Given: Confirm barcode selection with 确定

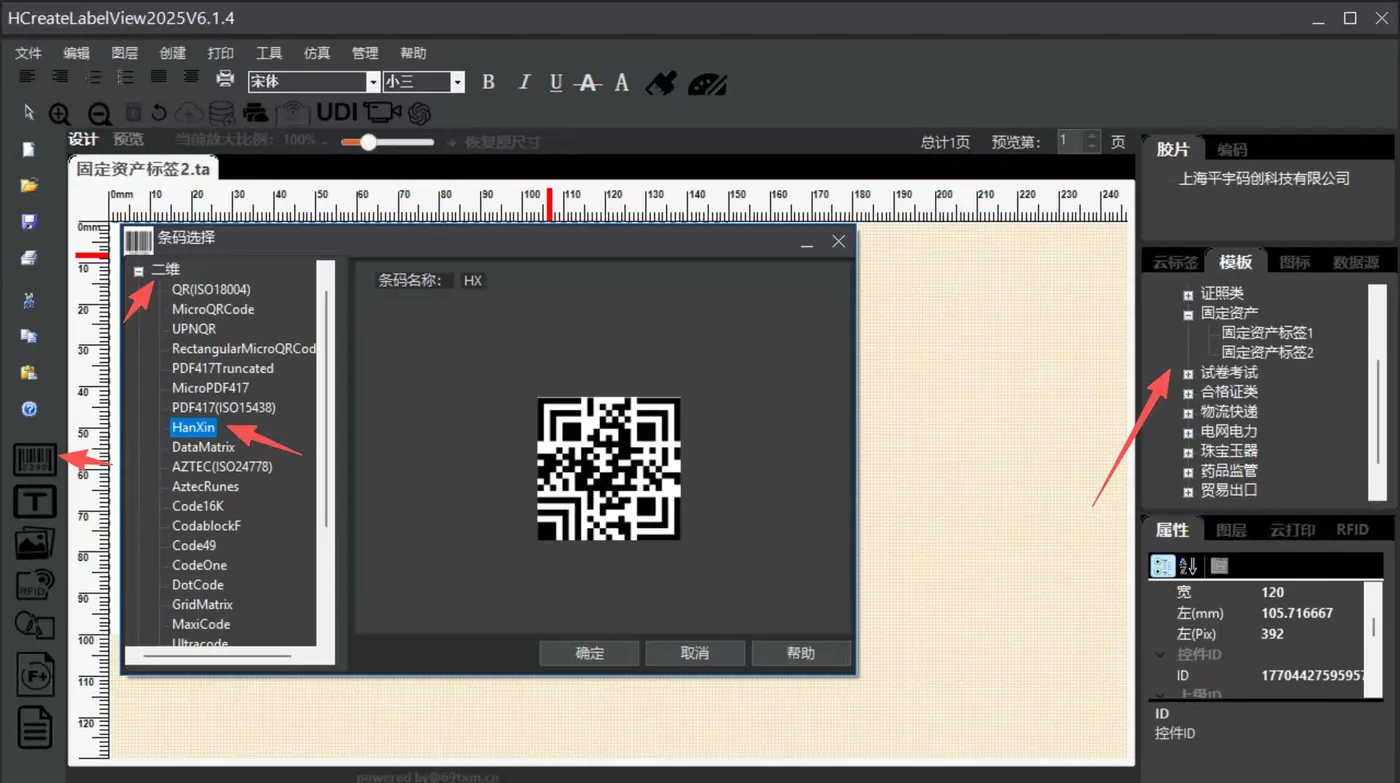Looking at the screenshot, I should pos(589,653).
